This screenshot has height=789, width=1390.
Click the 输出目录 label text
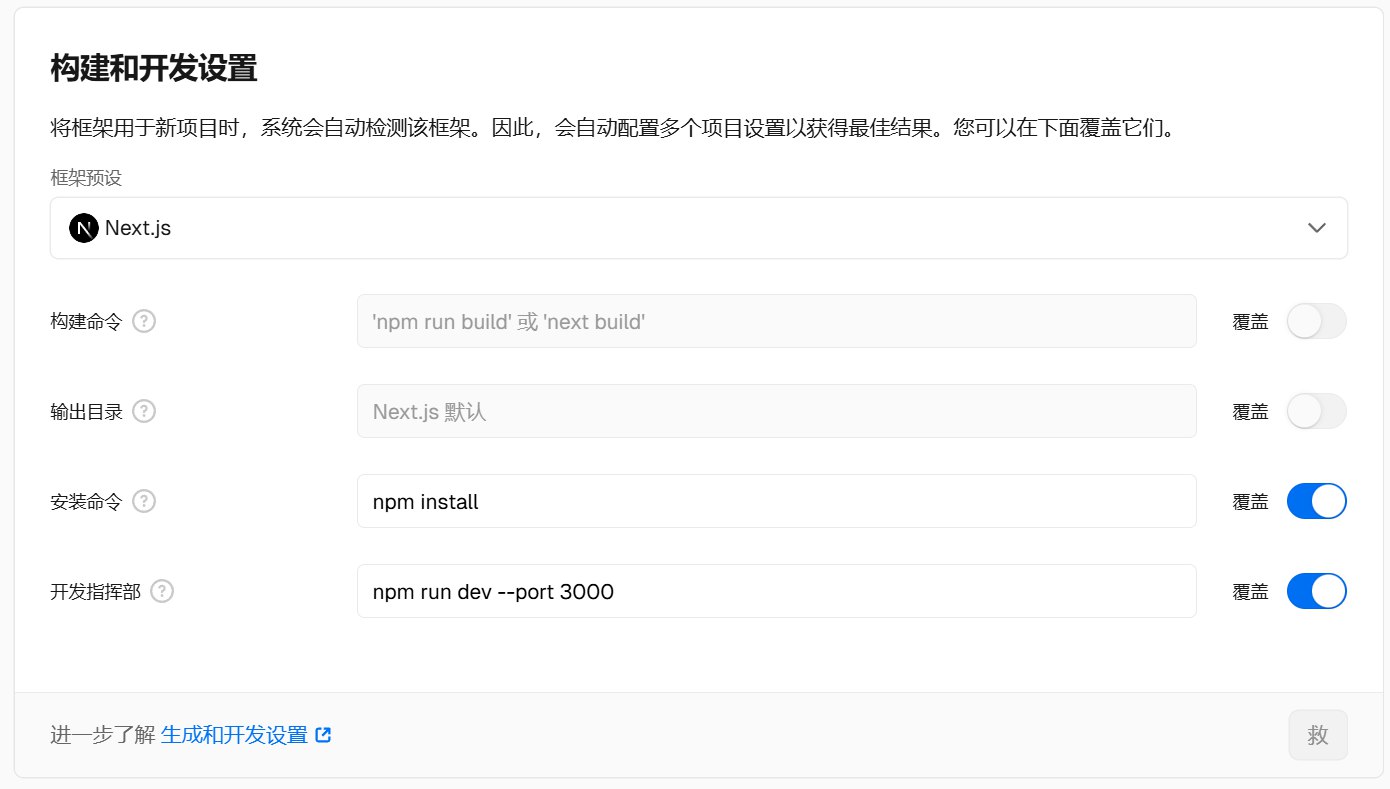click(x=86, y=412)
